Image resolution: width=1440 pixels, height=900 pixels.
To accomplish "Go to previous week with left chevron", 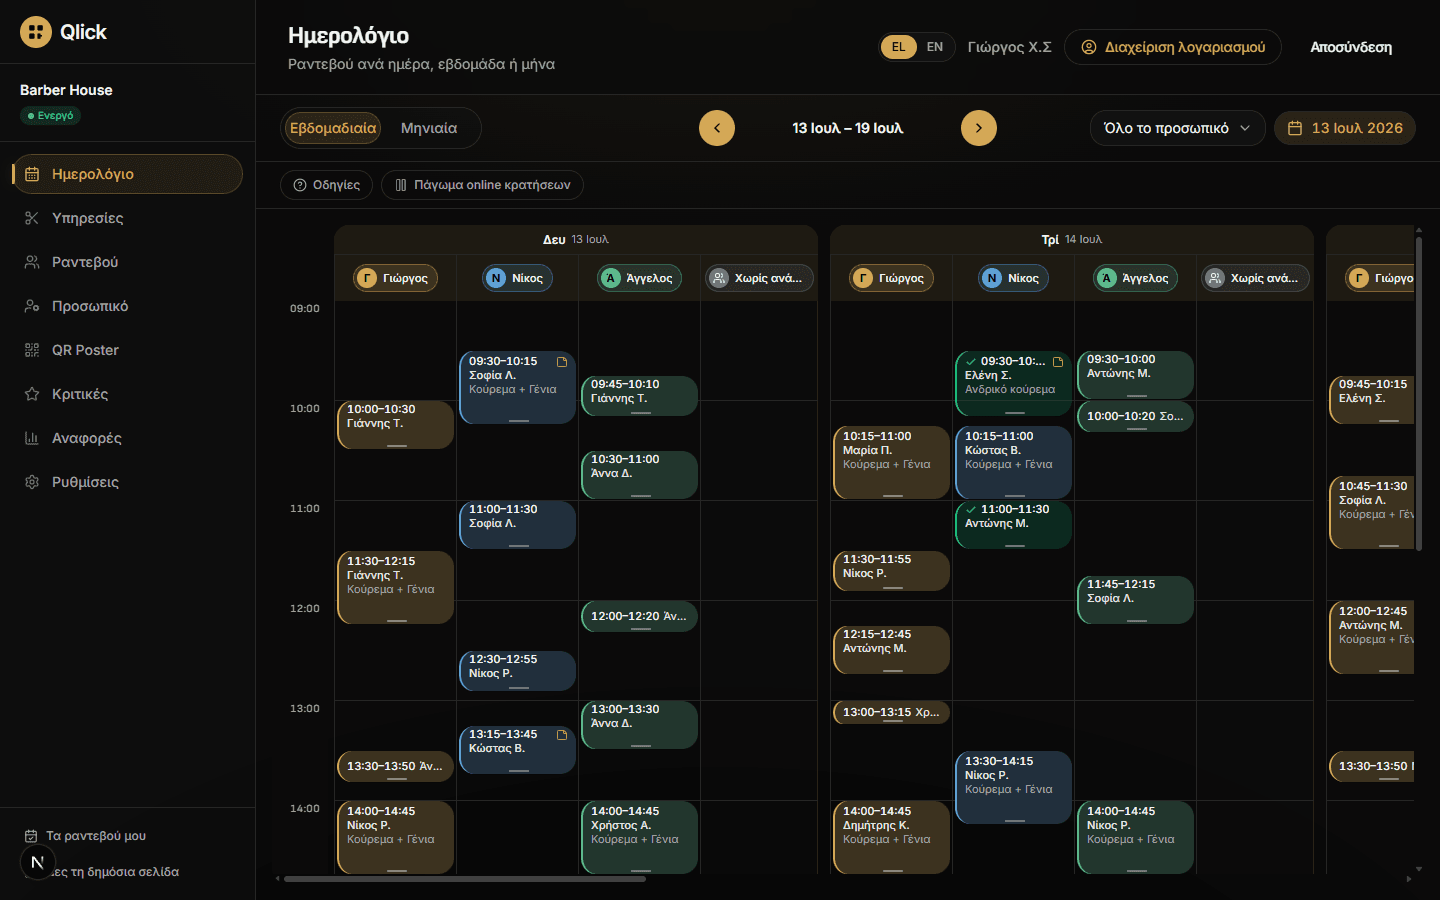I will point(717,128).
